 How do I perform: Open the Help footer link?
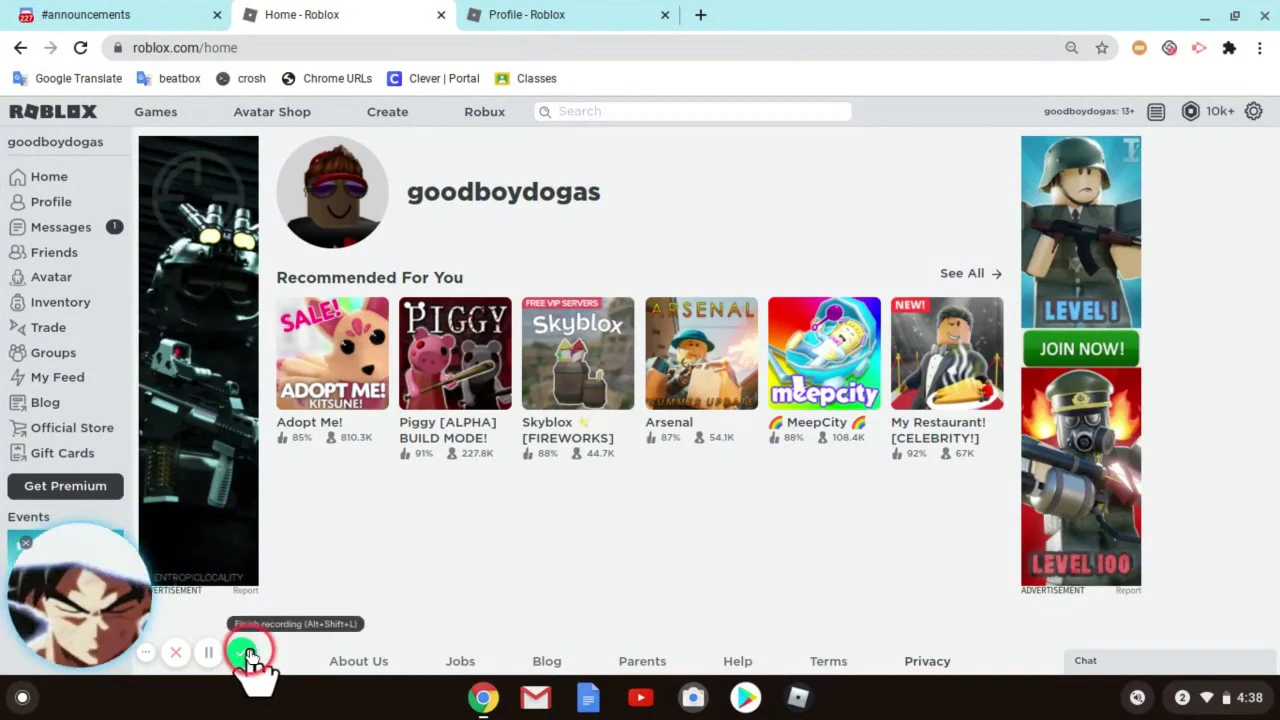point(738,661)
